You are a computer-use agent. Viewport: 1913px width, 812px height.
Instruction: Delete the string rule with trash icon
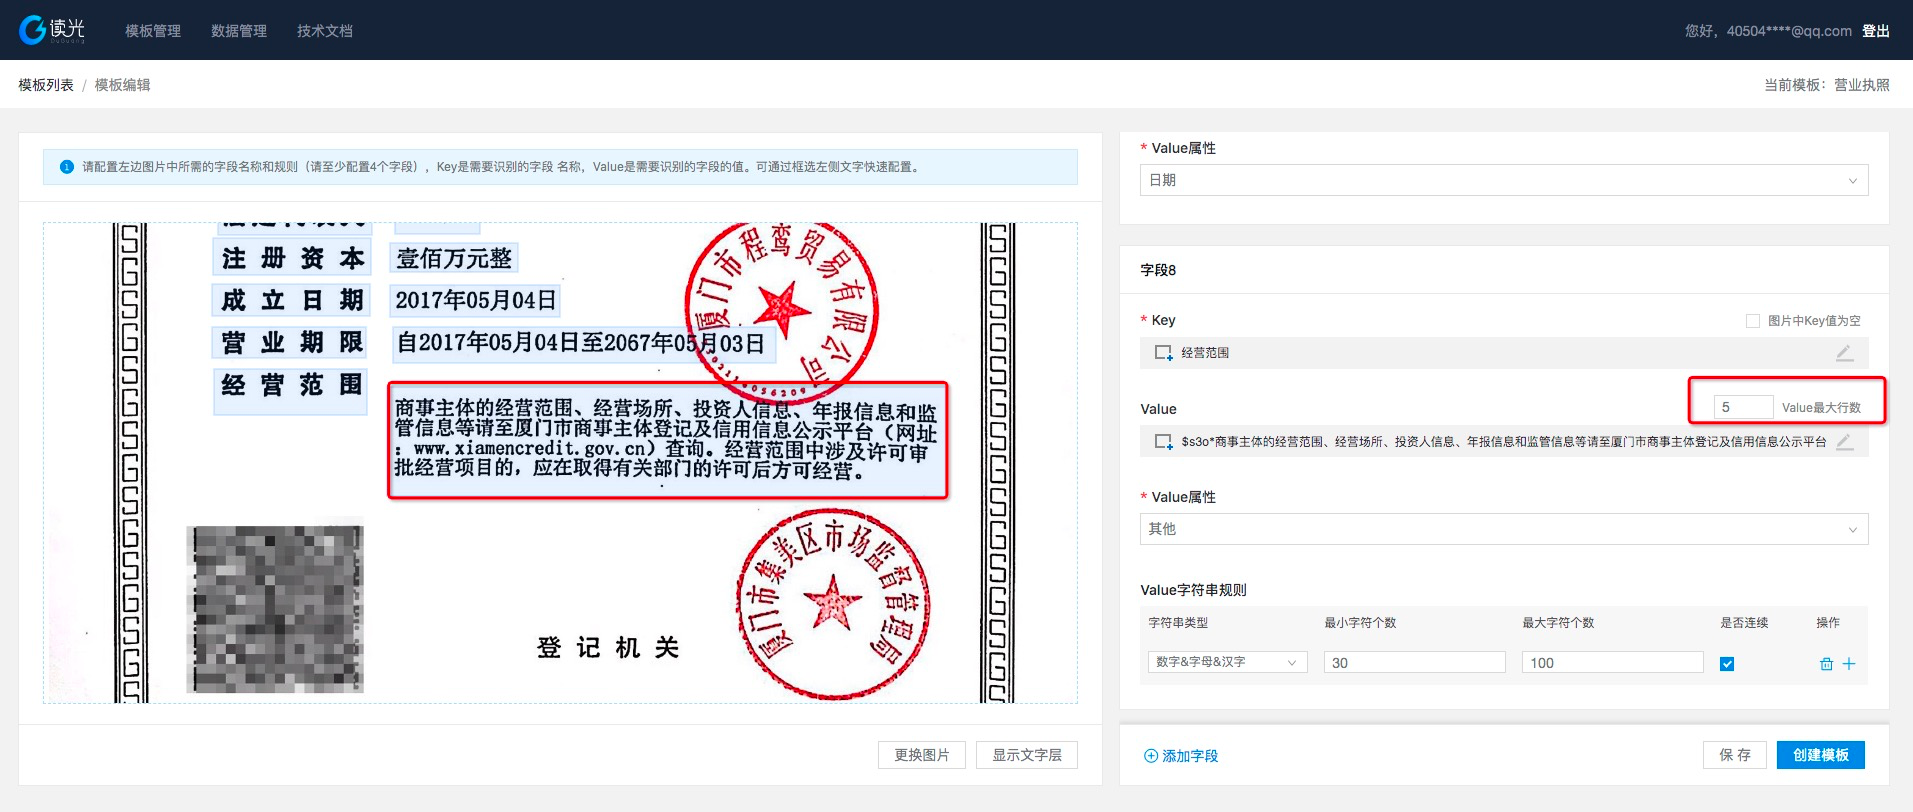[x=1826, y=664]
